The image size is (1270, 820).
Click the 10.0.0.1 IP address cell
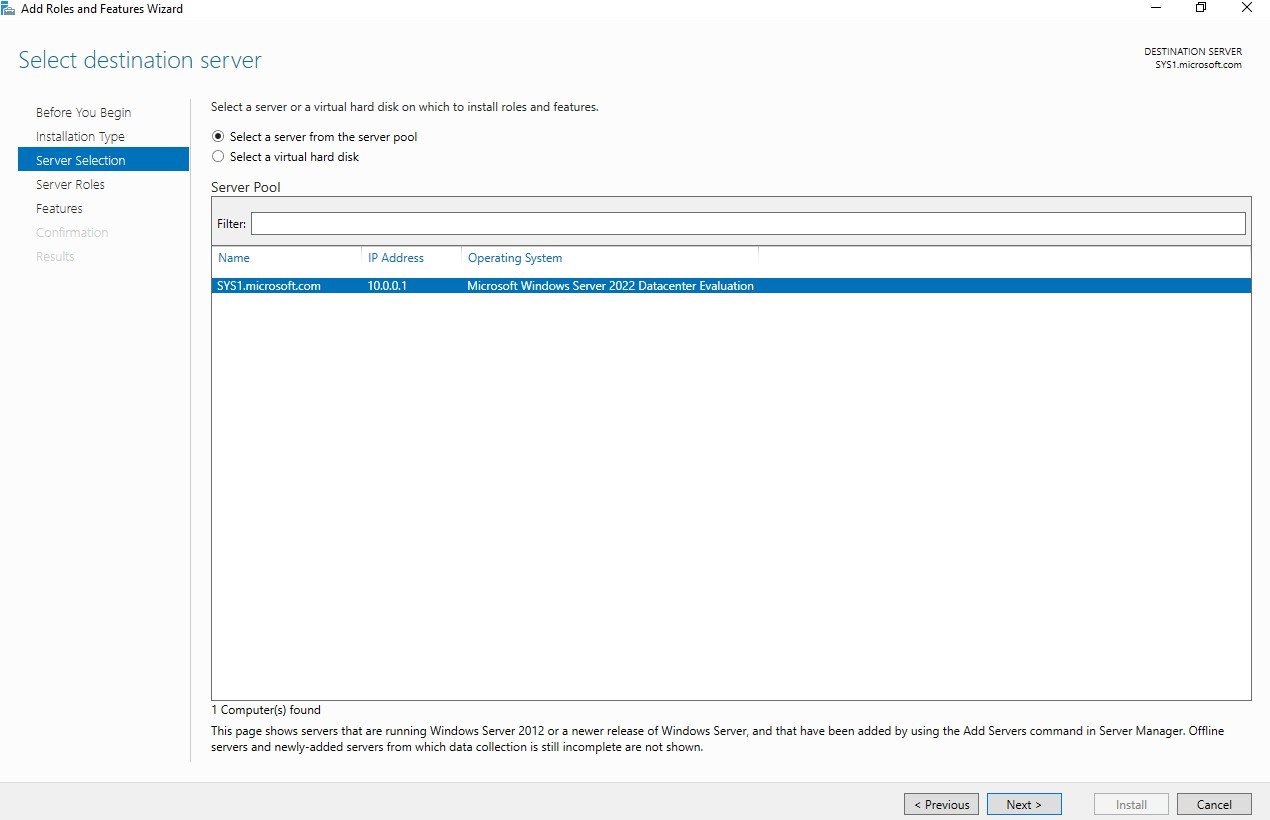click(x=387, y=286)
